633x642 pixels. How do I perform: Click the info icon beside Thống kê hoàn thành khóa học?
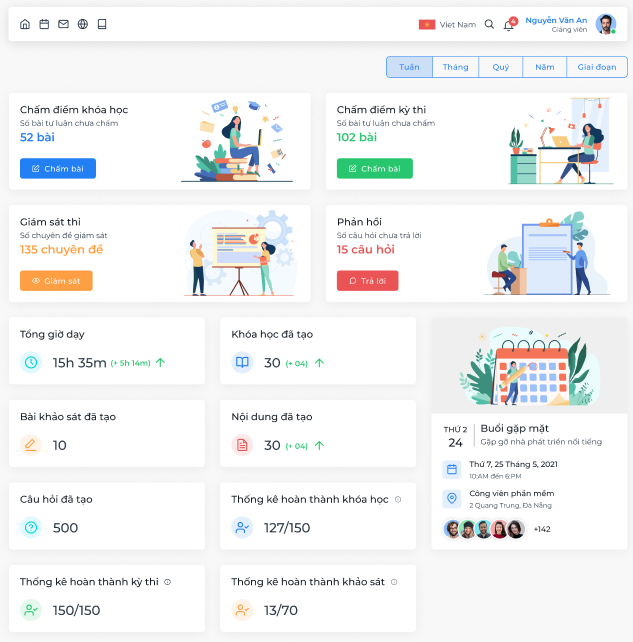pos(398,499)
